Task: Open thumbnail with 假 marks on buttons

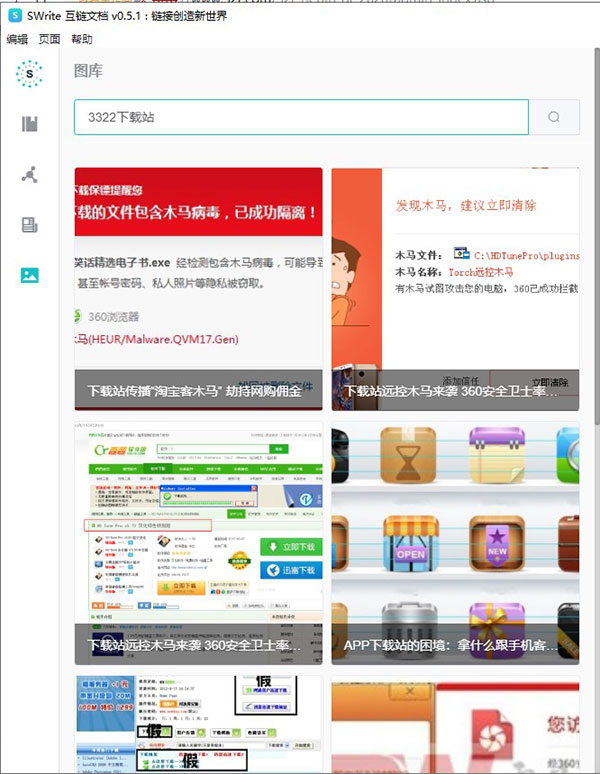Action: coord(198,724)
